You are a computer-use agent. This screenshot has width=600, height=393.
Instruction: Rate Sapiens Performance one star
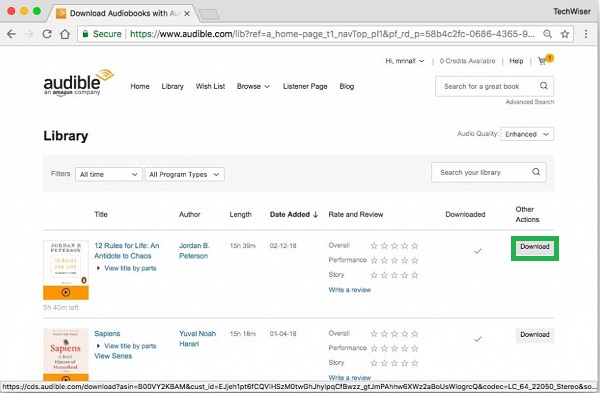tap(374, 349)
